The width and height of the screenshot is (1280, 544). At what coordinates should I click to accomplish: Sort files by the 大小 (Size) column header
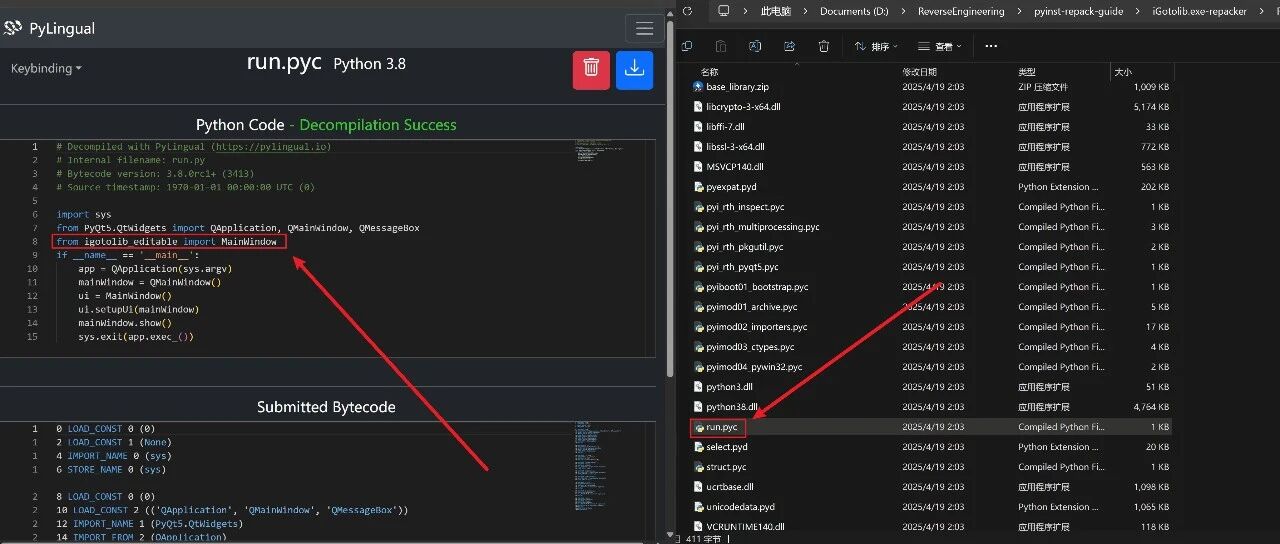point(1123,72)
